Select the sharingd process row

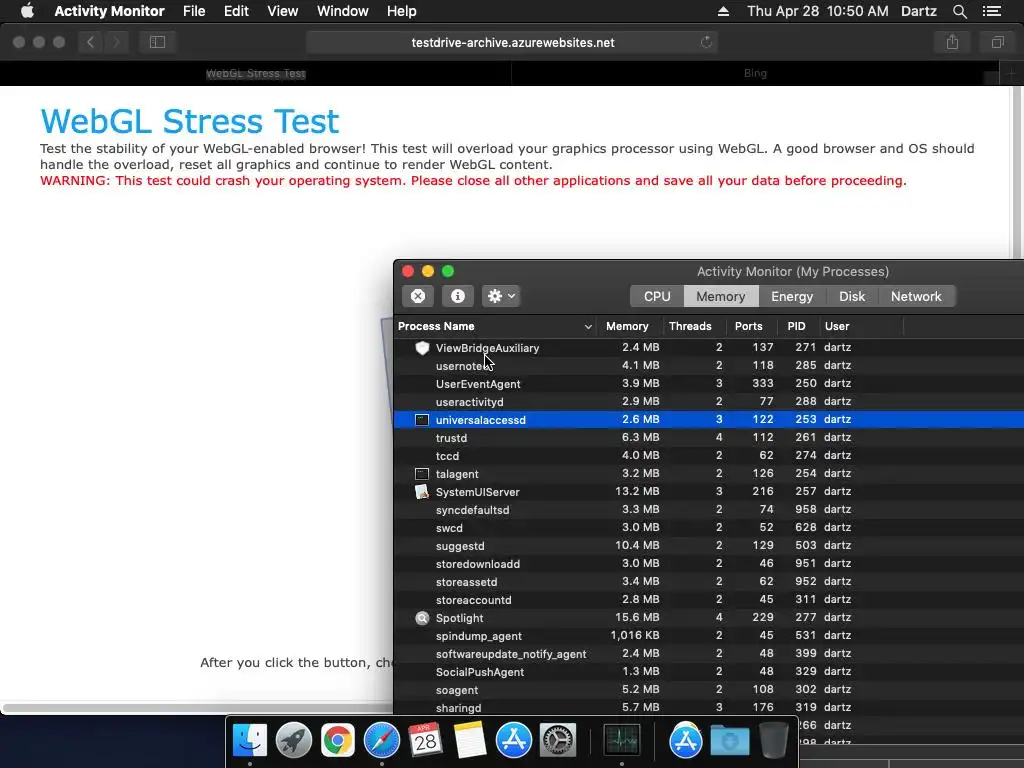pos(709,707)
